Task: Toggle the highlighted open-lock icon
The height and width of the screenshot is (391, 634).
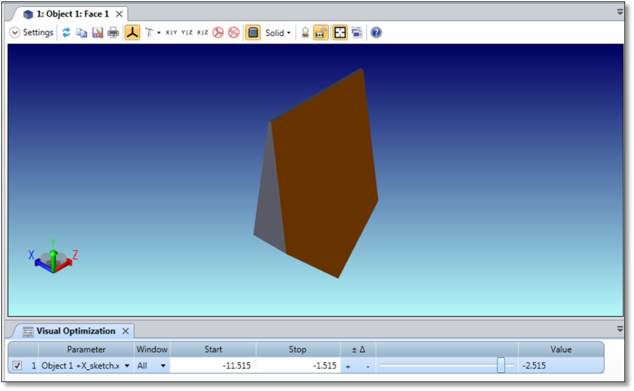Action: (x=321, y=32)
